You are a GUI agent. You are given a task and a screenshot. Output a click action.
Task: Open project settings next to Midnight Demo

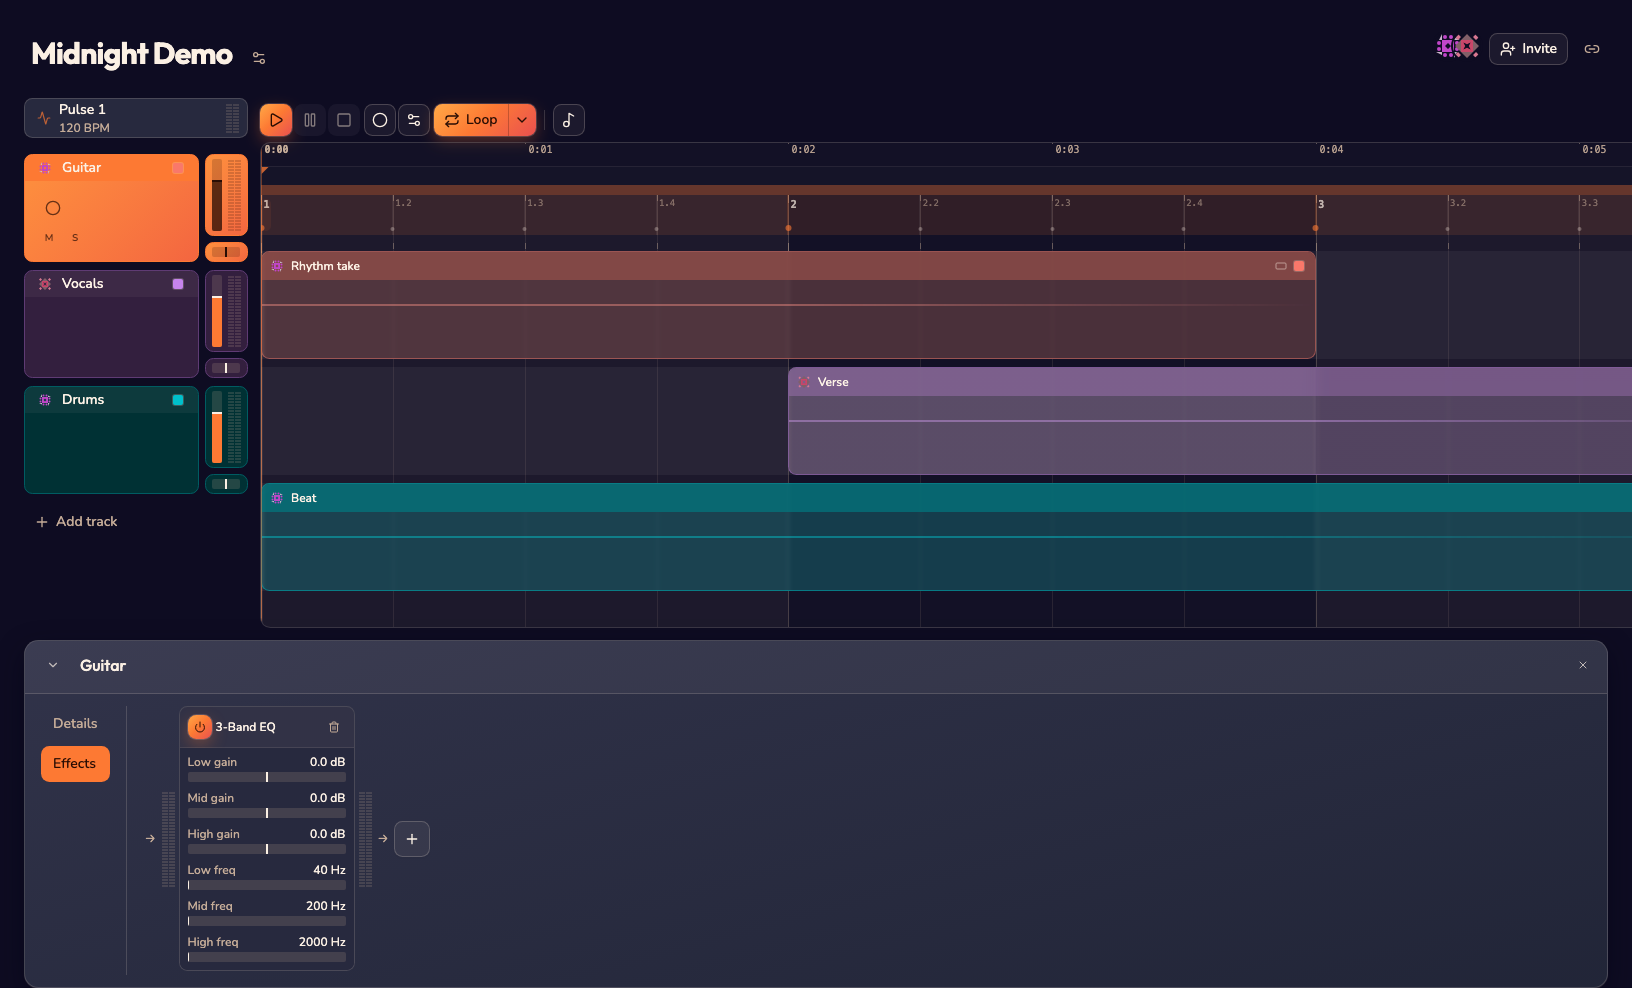259,58
